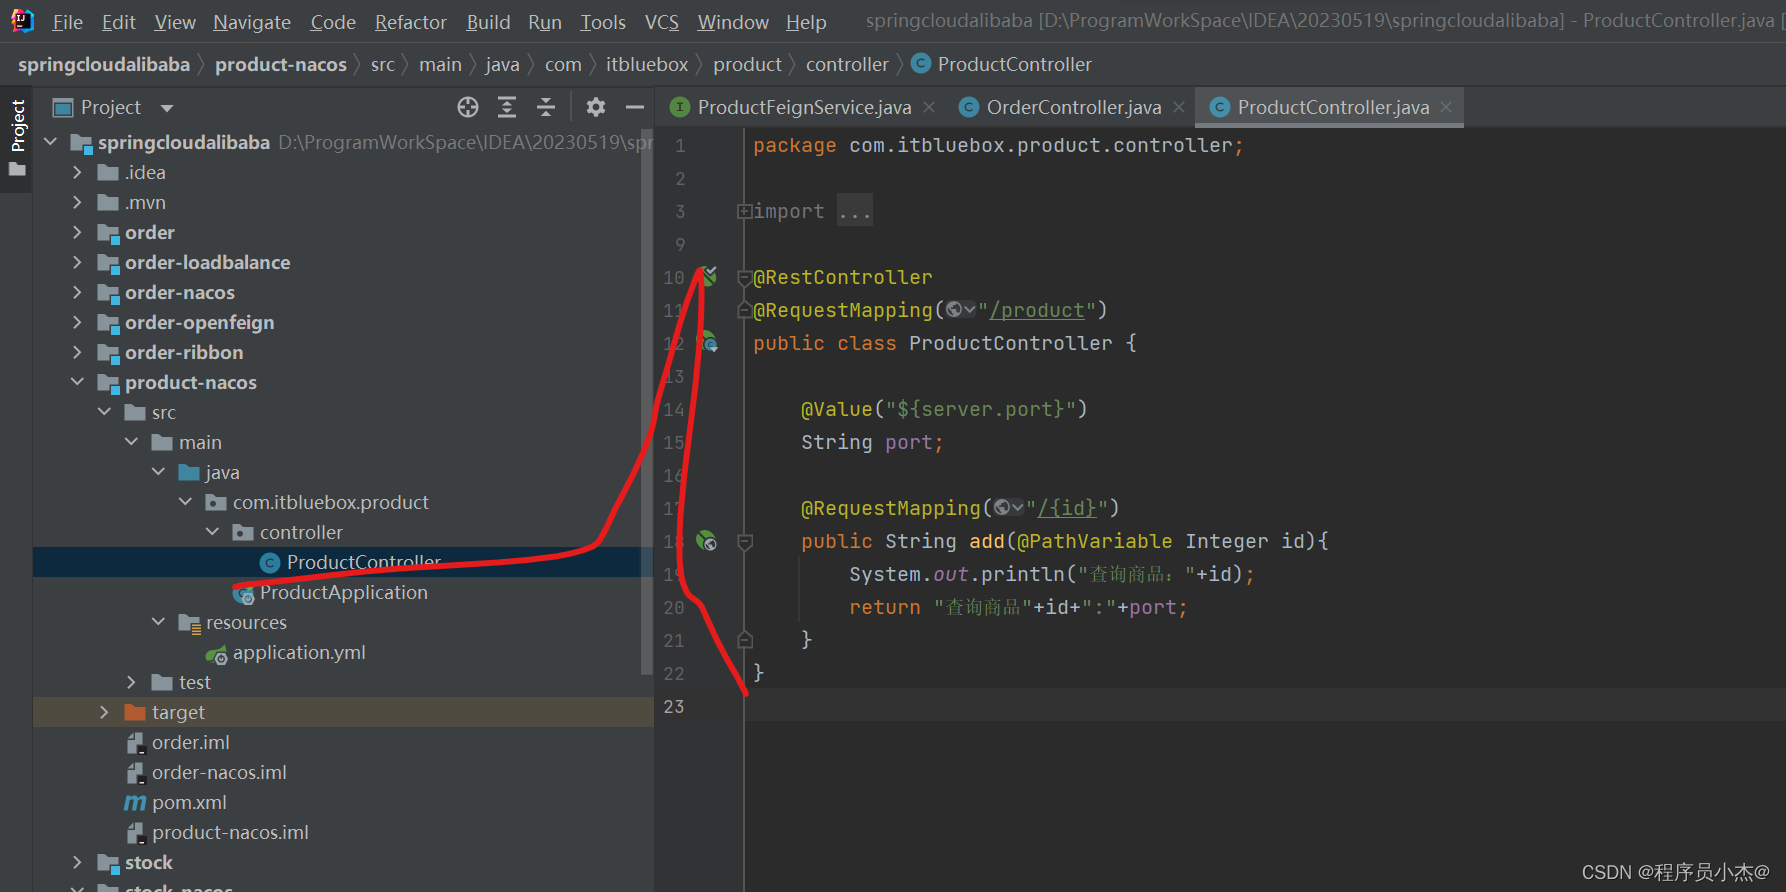Screen dimensions: 1786x892
Task: Expand the order-openfeign module
Action: 78,322
